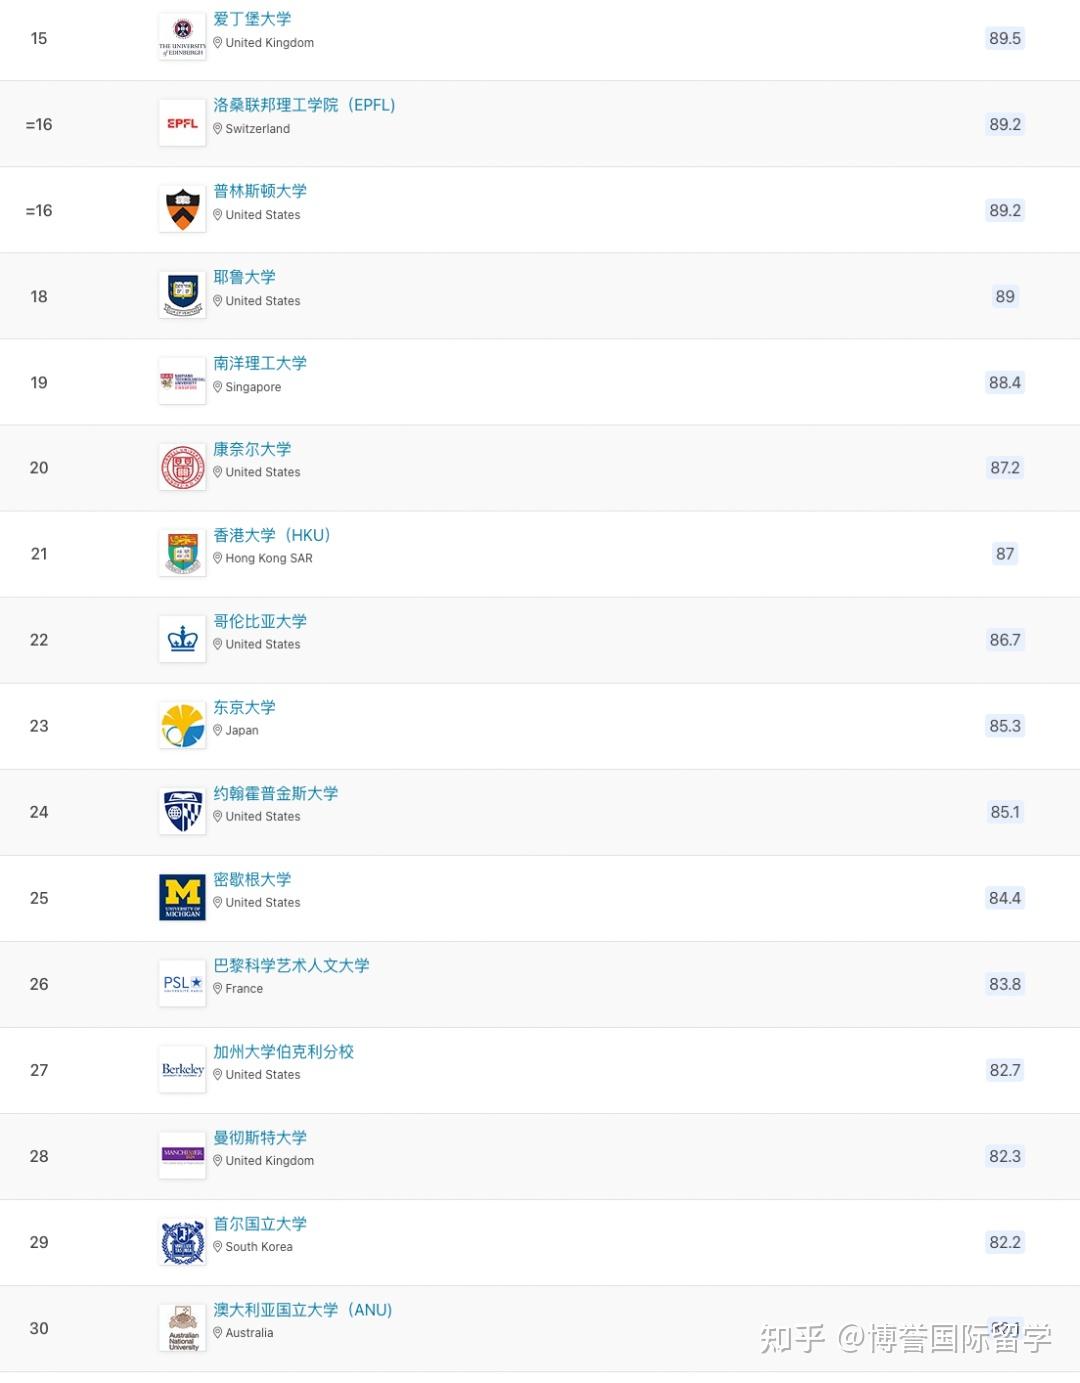Click the Johns Hopkins shield logo
1080x1383 pixels.
[x=182, y=812]
